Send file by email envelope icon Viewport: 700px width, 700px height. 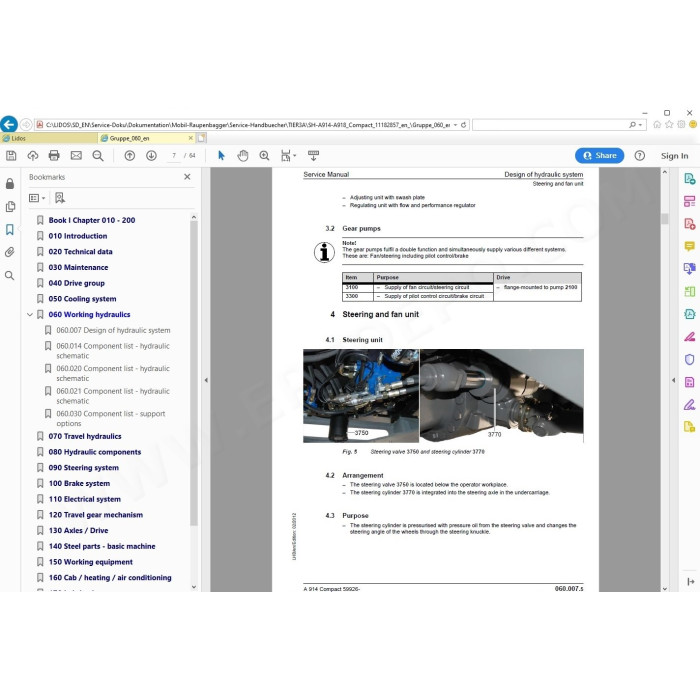click(x=76, y=155)
